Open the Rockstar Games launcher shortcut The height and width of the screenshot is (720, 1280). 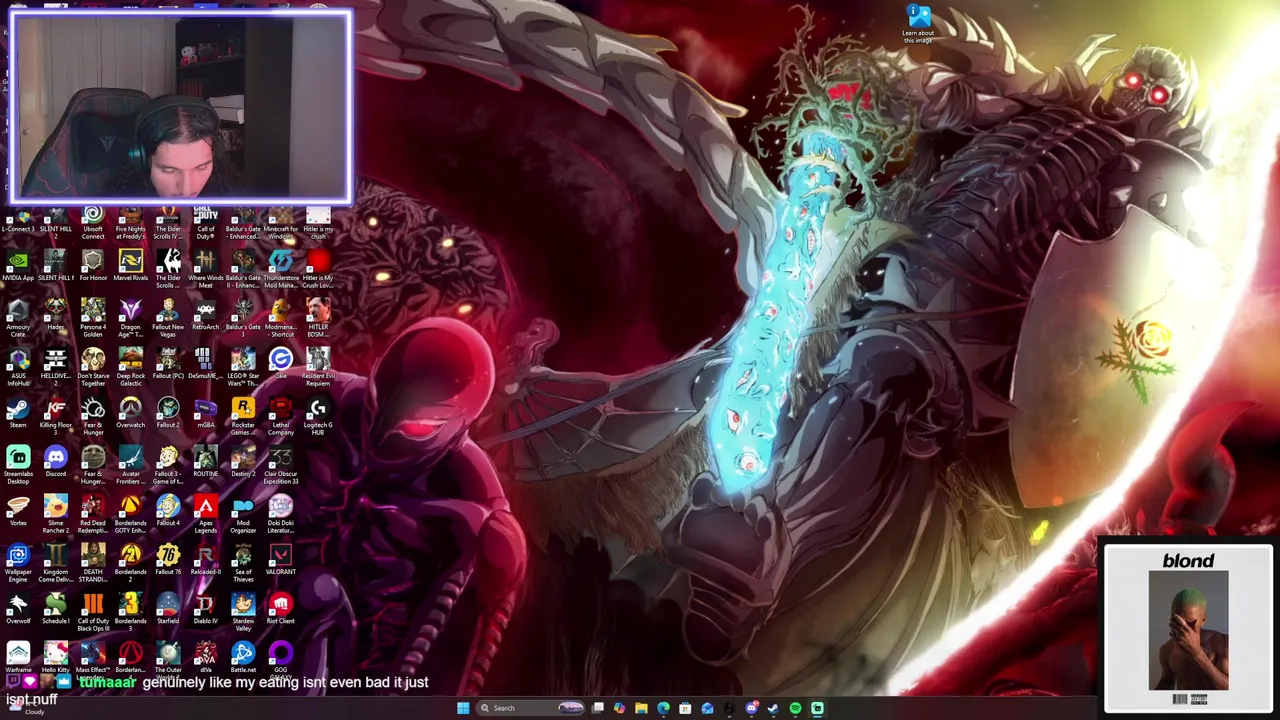243,416
